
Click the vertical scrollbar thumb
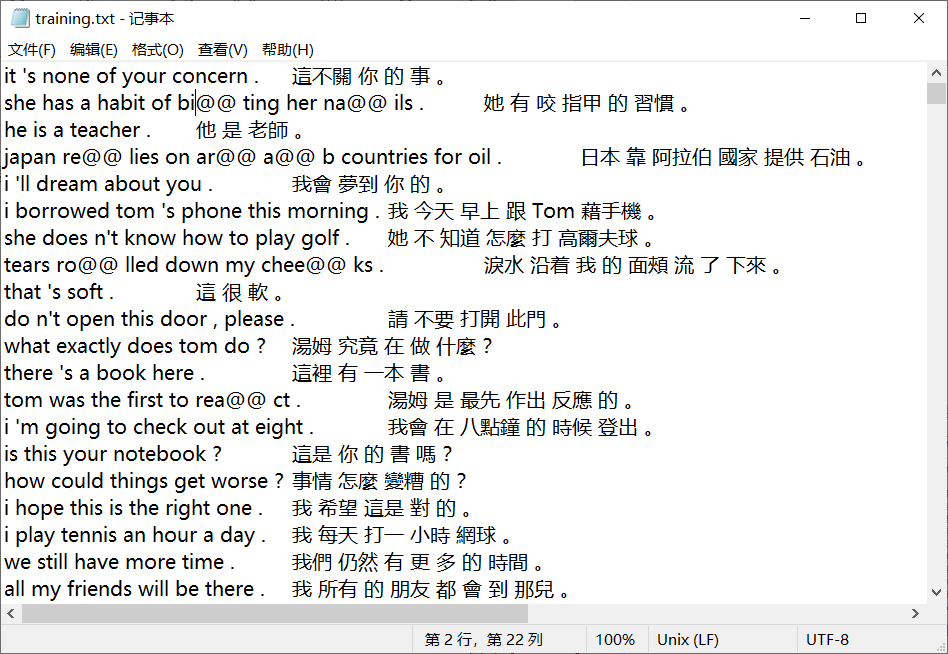937,94
